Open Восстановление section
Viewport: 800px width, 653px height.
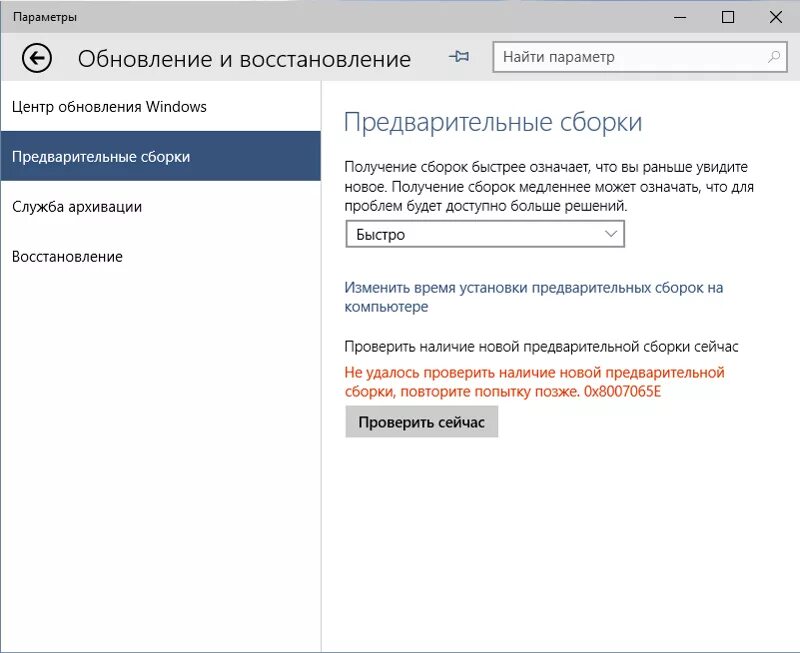[161, 256]
